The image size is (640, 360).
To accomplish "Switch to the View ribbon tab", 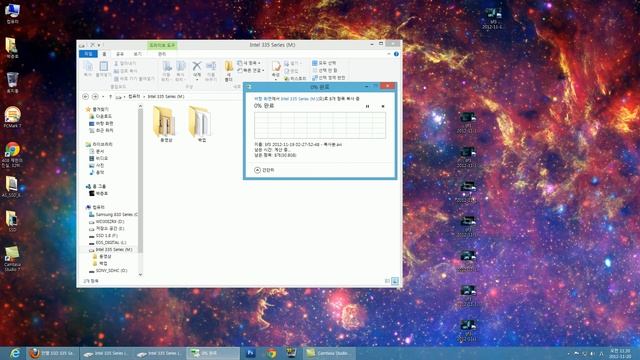I will [x=138, y=54].
